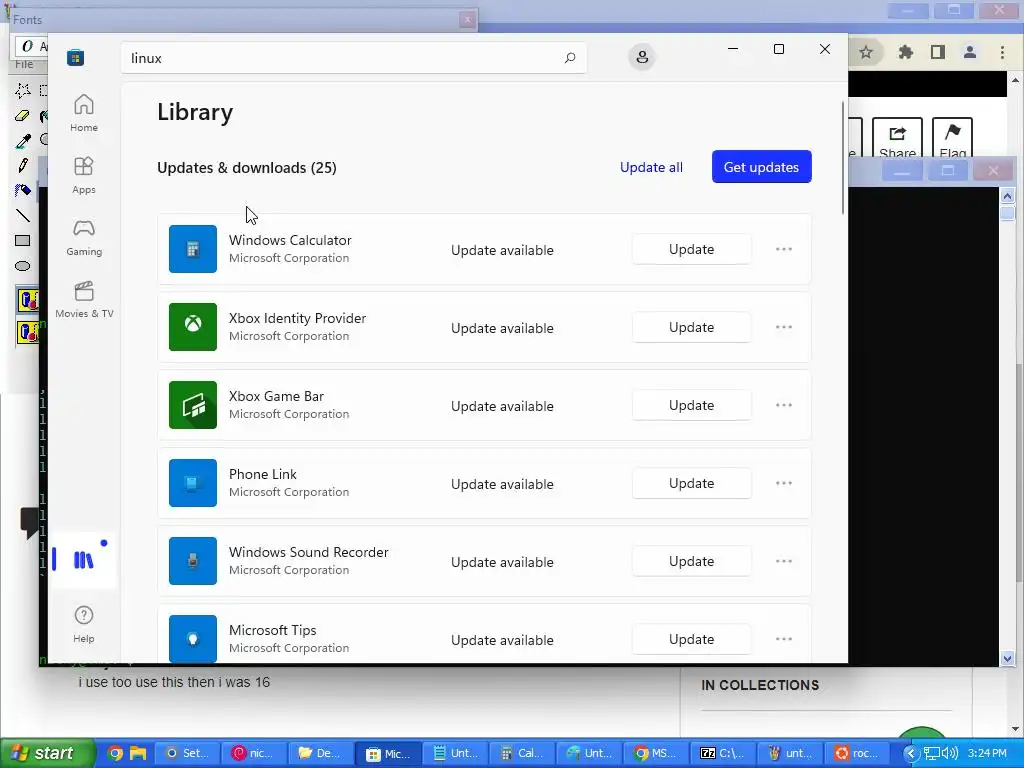This screenshot has width=1024, height=768.
Task: Open the Apps section in Store sidebar
Action: [x=84, y=175]
